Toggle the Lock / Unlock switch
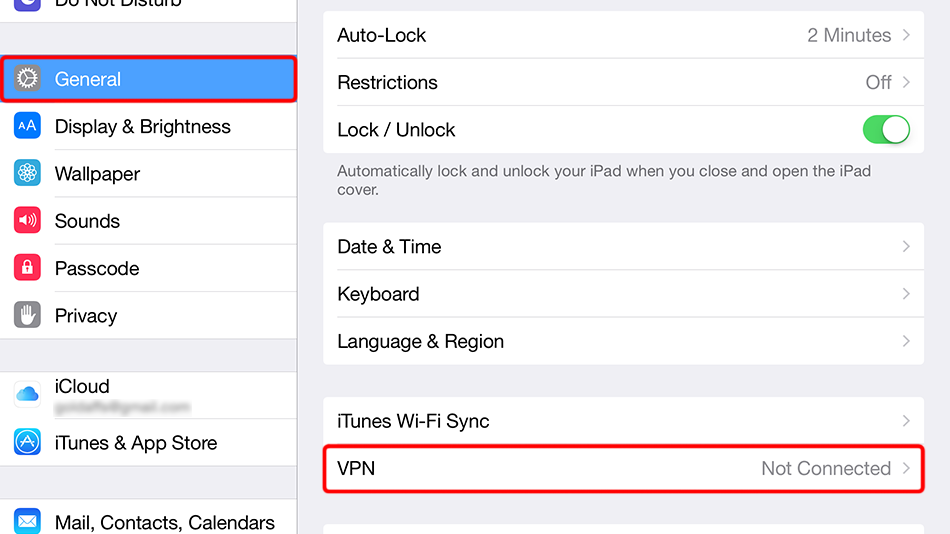 tap(885, 130)
